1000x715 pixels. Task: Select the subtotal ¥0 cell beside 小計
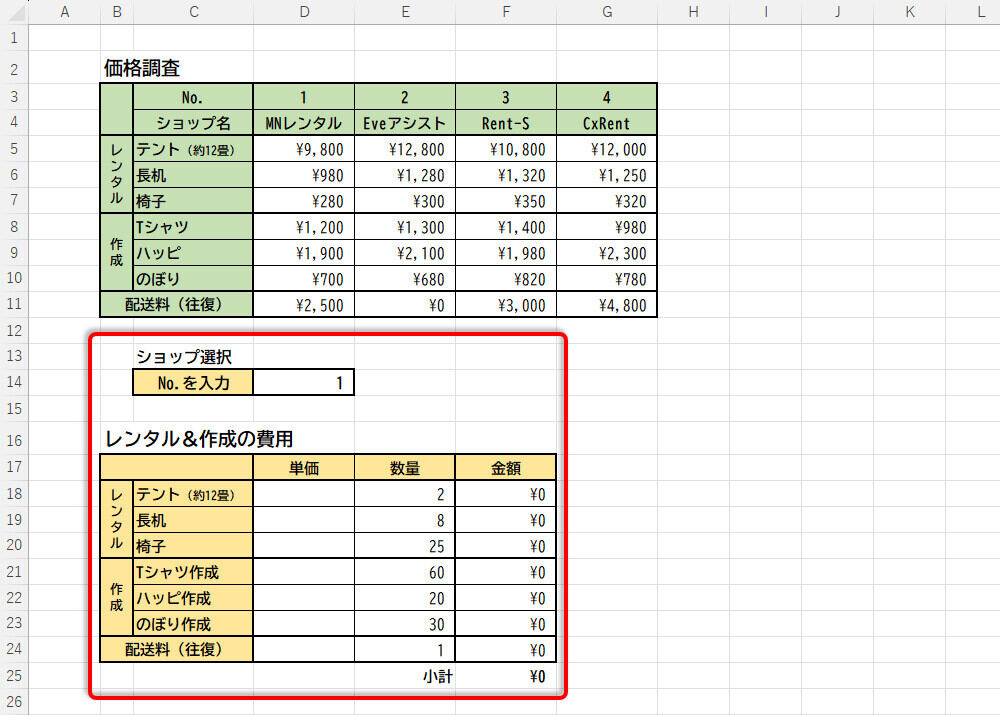click(506, 676)
